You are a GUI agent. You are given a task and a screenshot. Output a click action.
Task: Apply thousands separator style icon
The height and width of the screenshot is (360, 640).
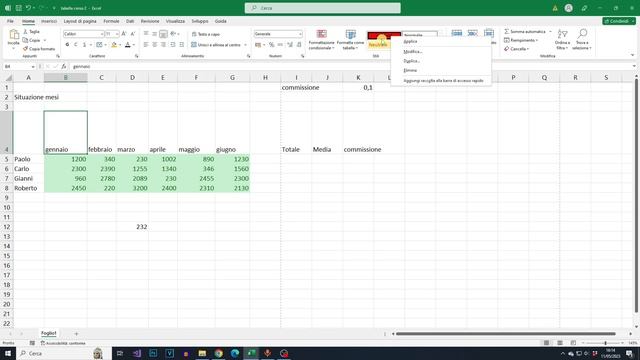280,45
